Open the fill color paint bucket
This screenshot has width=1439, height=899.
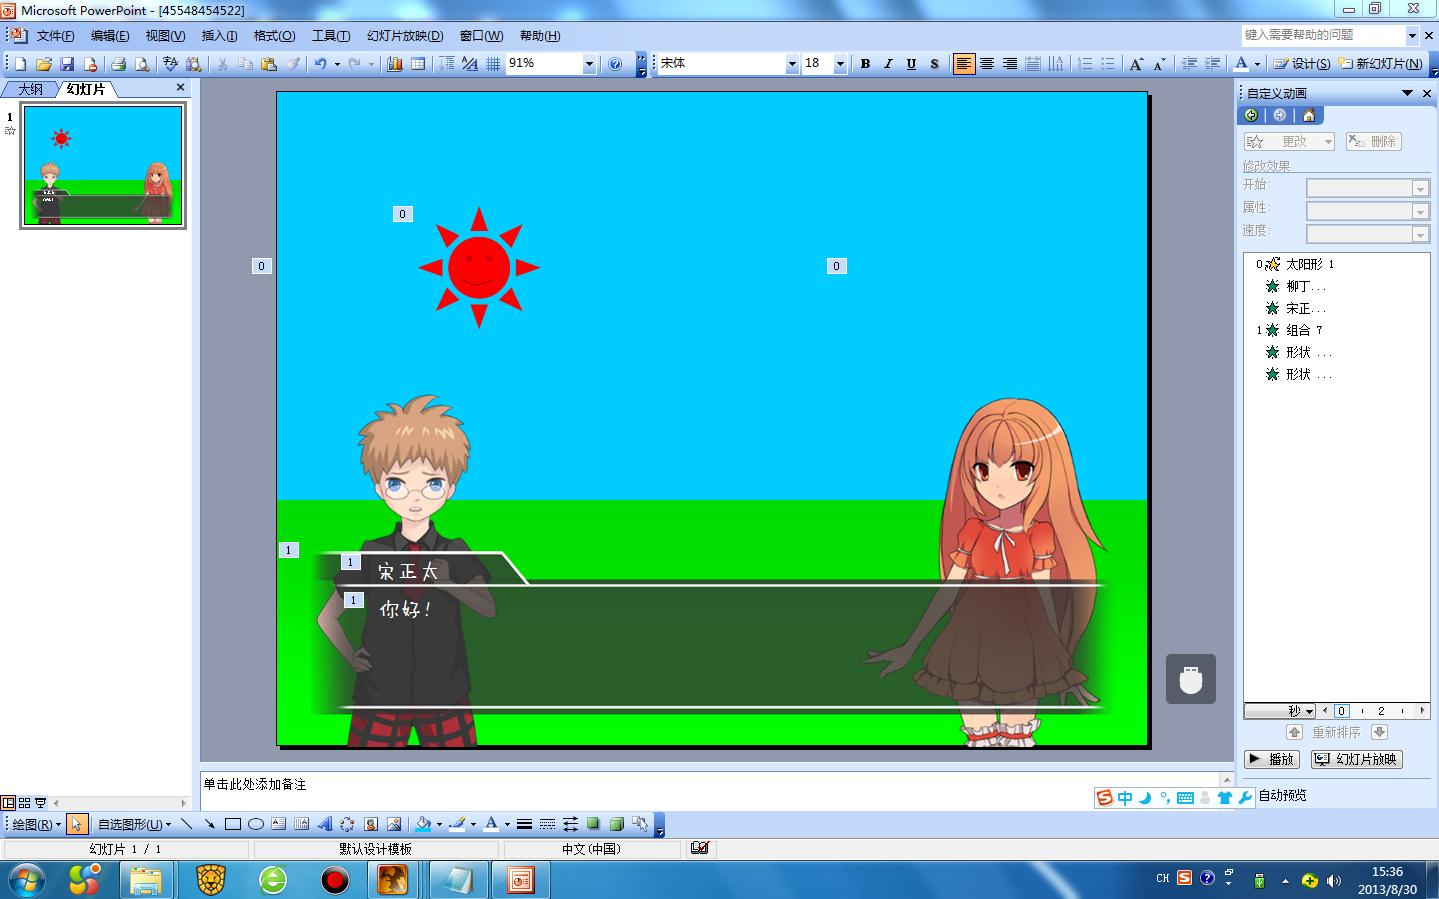(x=423, y=824)
